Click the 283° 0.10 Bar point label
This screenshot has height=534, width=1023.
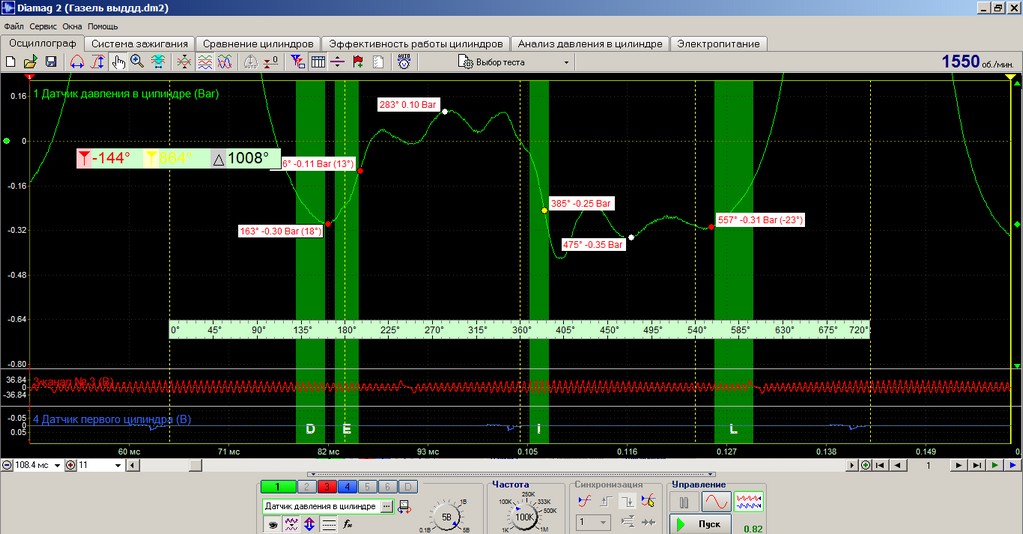(x=408, y=104)
